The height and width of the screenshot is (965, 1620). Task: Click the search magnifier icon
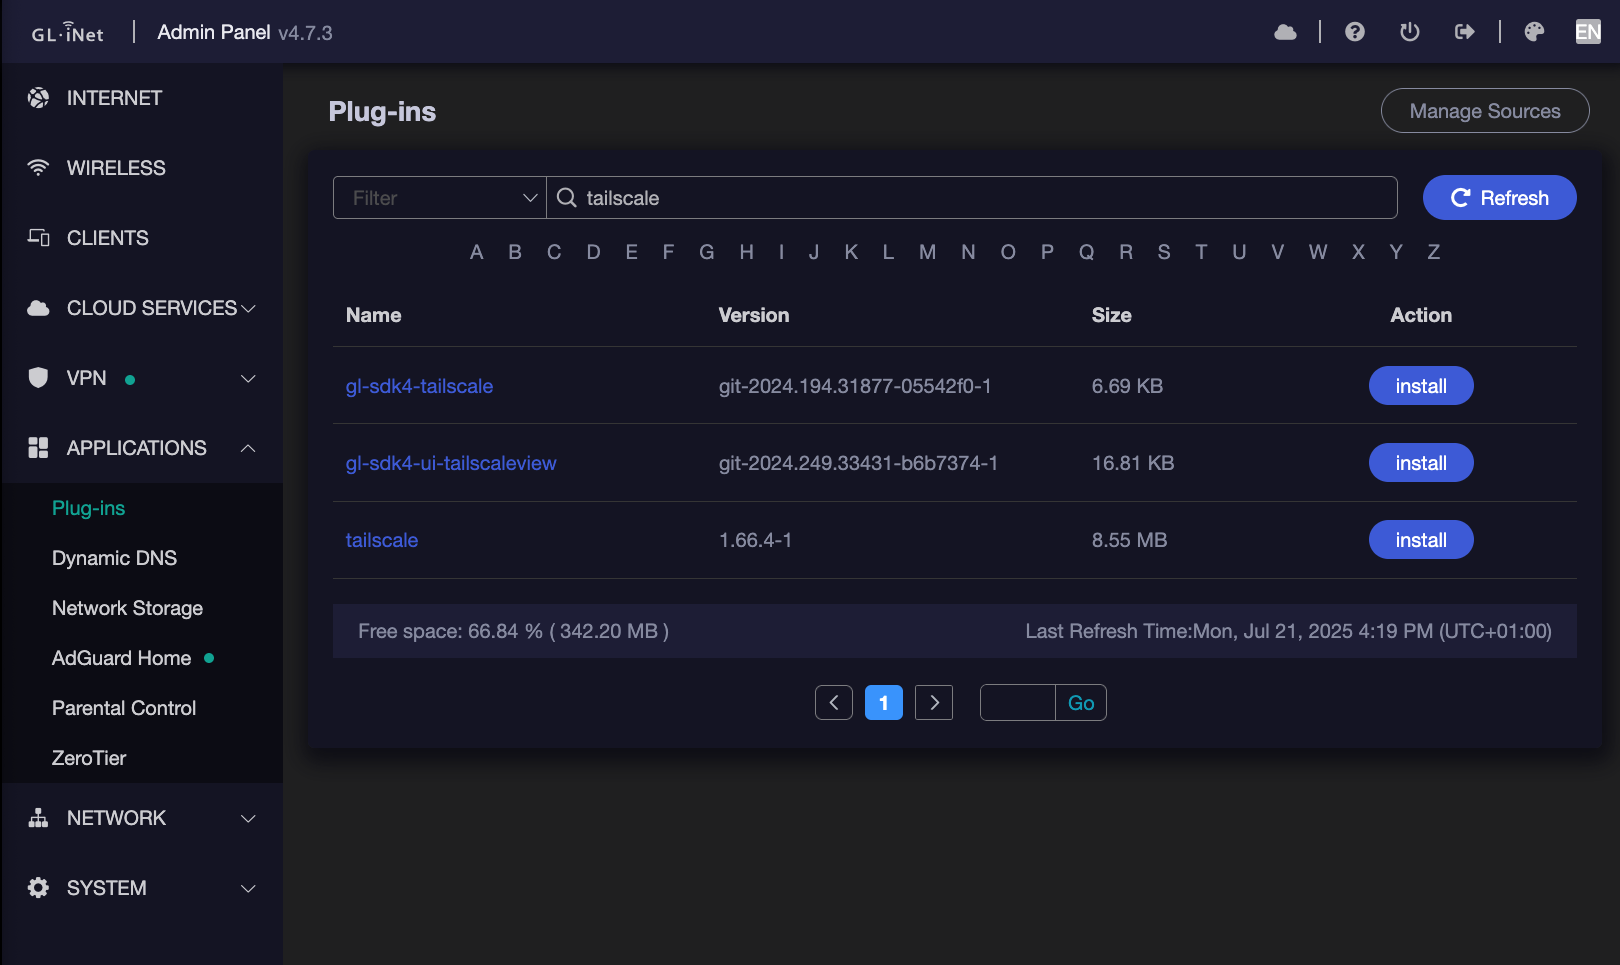567,198
